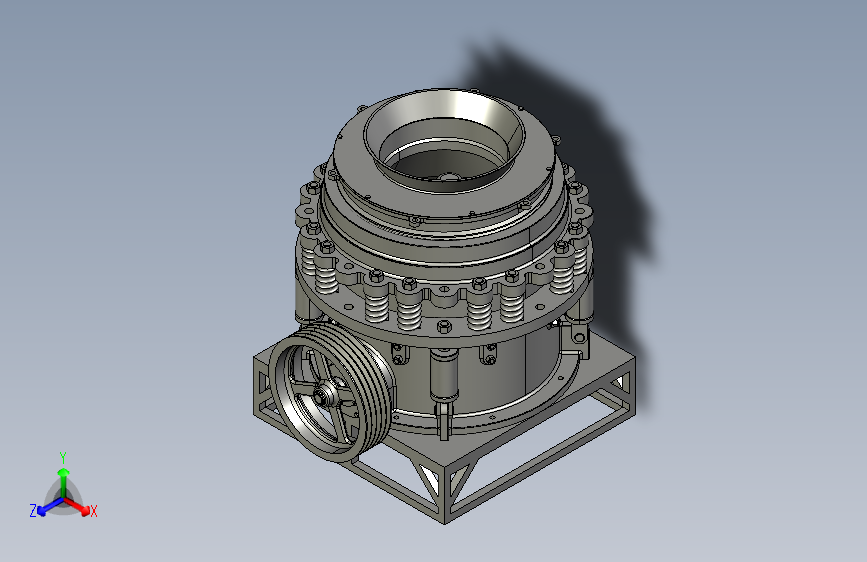Viewport: 867px width, 562px height.
Task: Select the grooved belt pulley wheel
Action: 332,392
